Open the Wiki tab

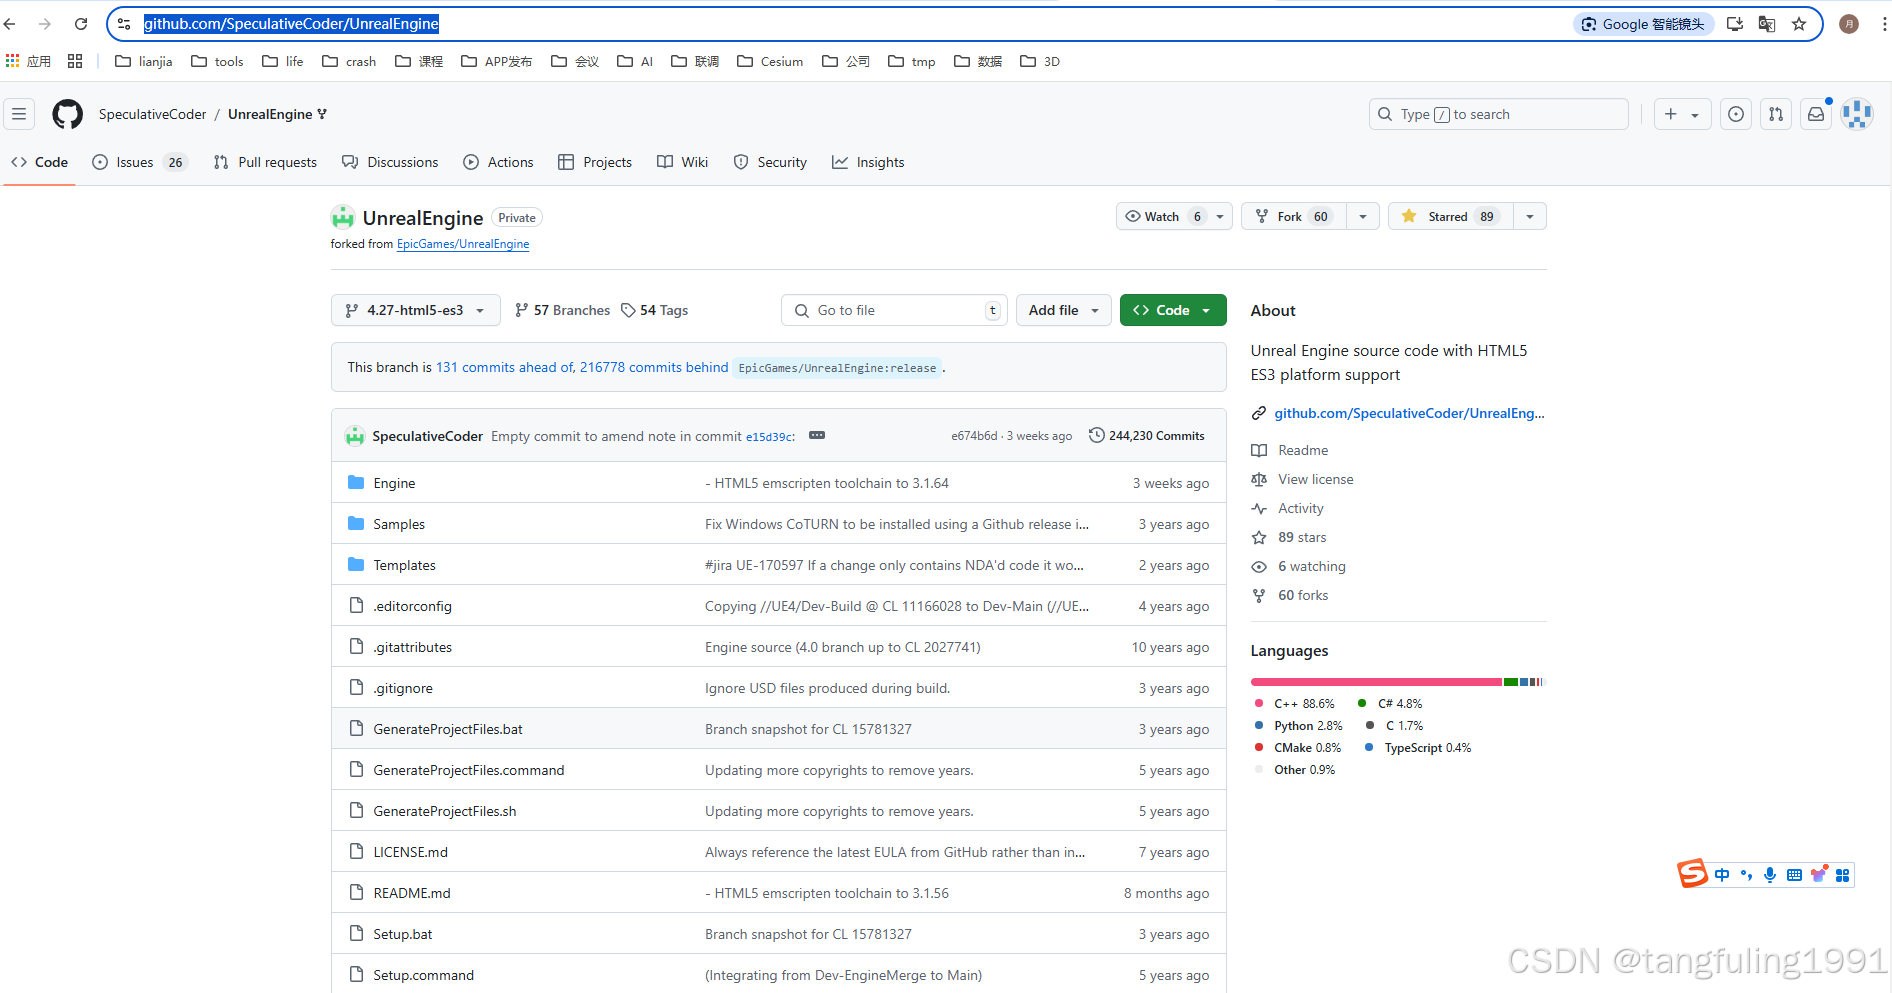click(682, 162)
